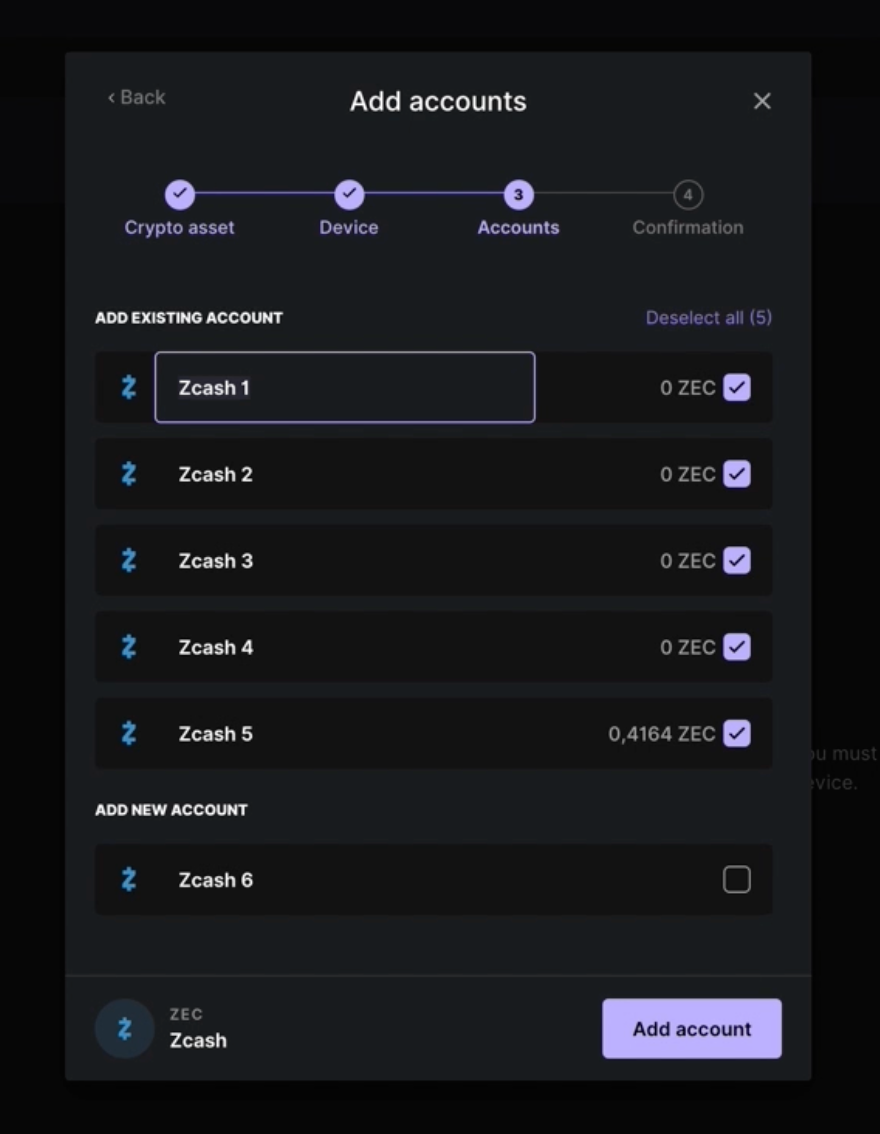
Task: Click the Zcash icon beside Zcash 6
Action: [x=129, y=879]
